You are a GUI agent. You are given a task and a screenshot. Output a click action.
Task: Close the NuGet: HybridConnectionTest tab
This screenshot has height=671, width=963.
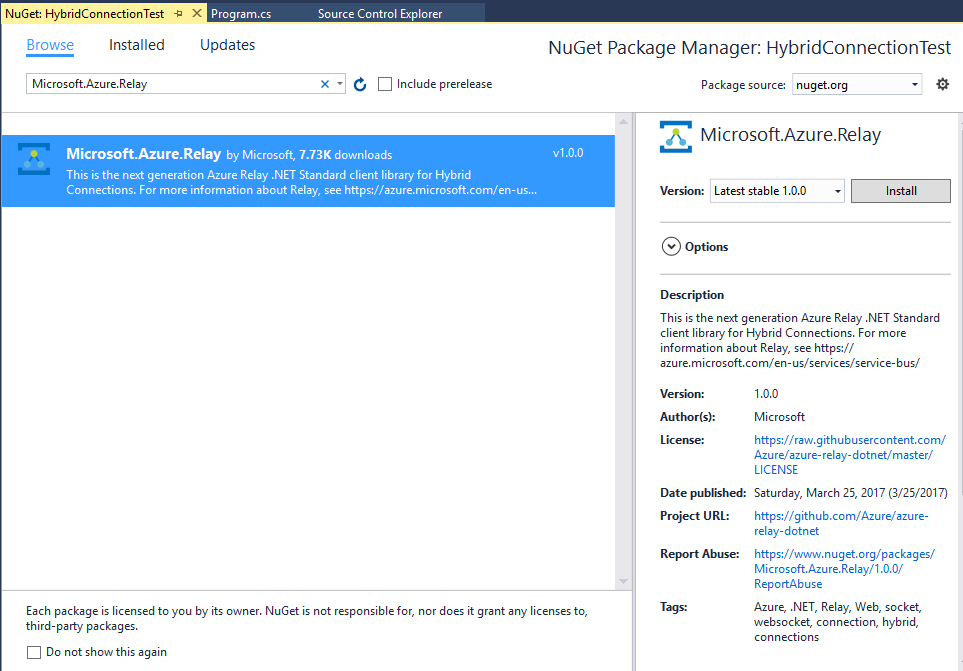[196, 14]
